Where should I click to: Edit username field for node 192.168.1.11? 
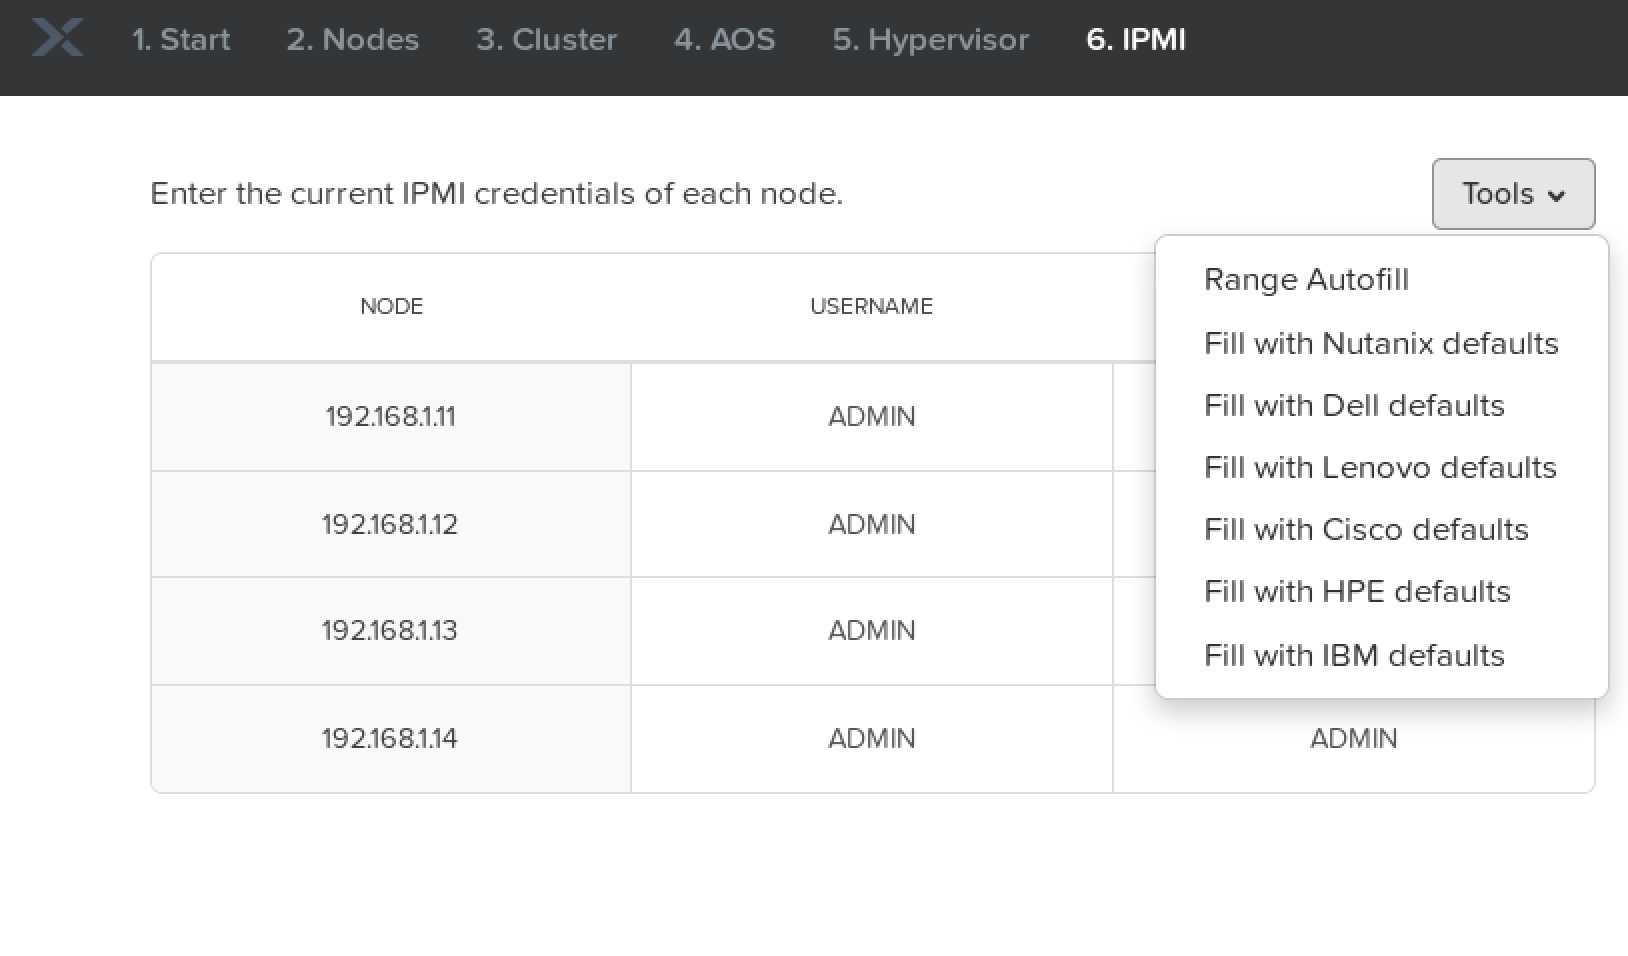click(x=871, y=416)
